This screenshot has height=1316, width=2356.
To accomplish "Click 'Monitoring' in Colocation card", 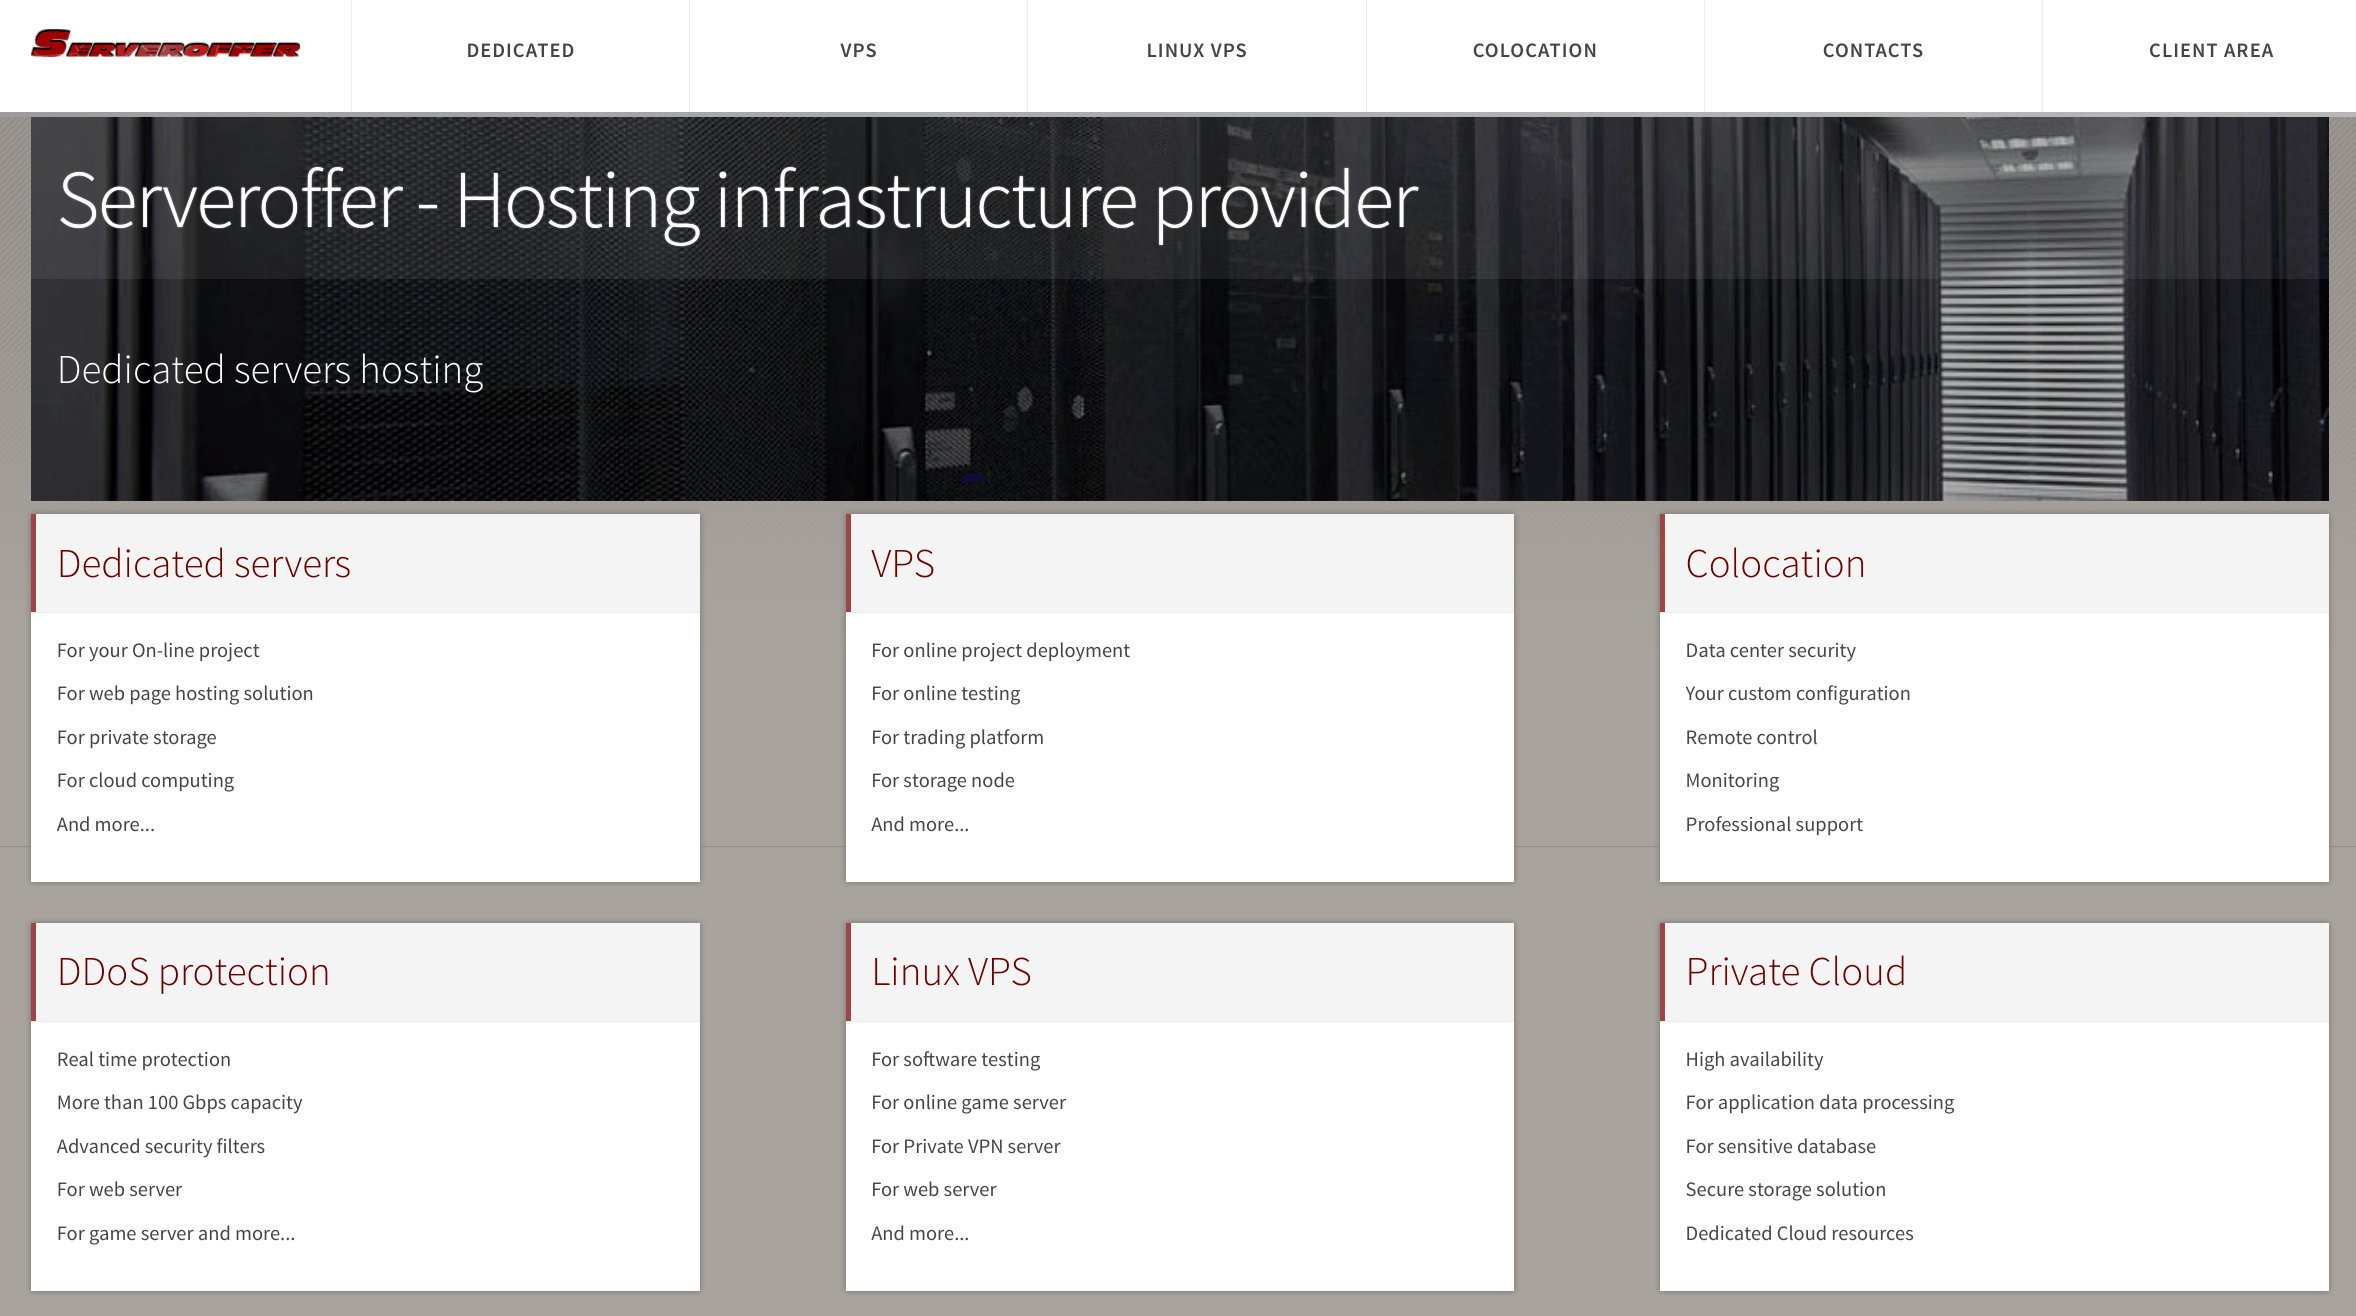I will (1732, 780).
